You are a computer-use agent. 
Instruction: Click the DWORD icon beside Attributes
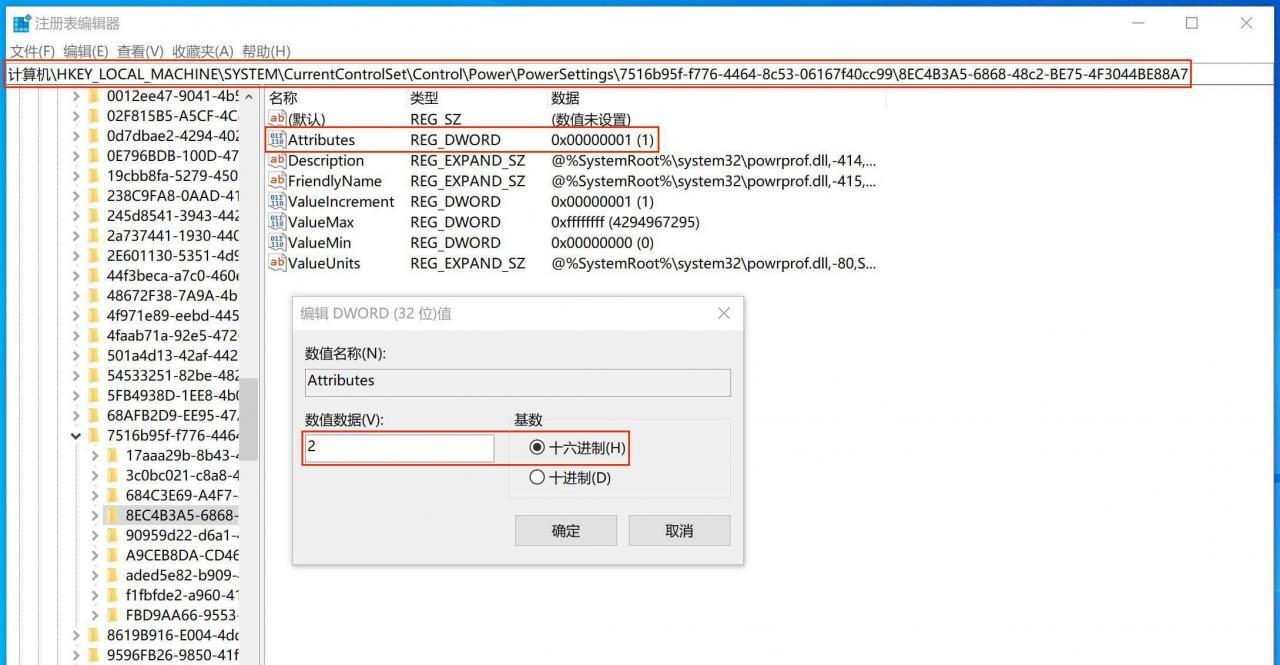pos(277,140)
